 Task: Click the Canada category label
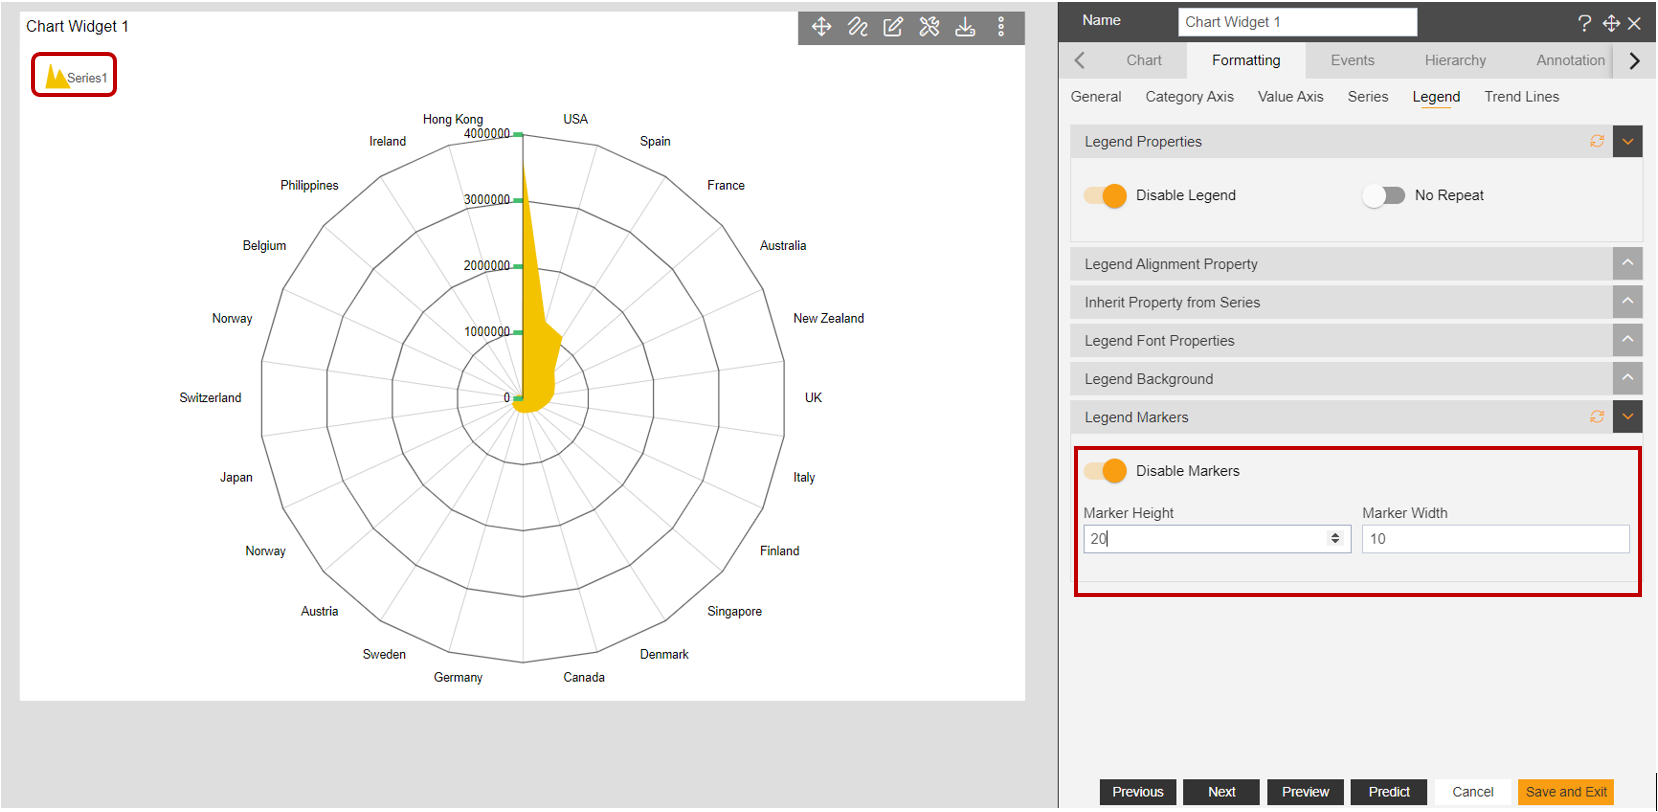pos(584,678)
